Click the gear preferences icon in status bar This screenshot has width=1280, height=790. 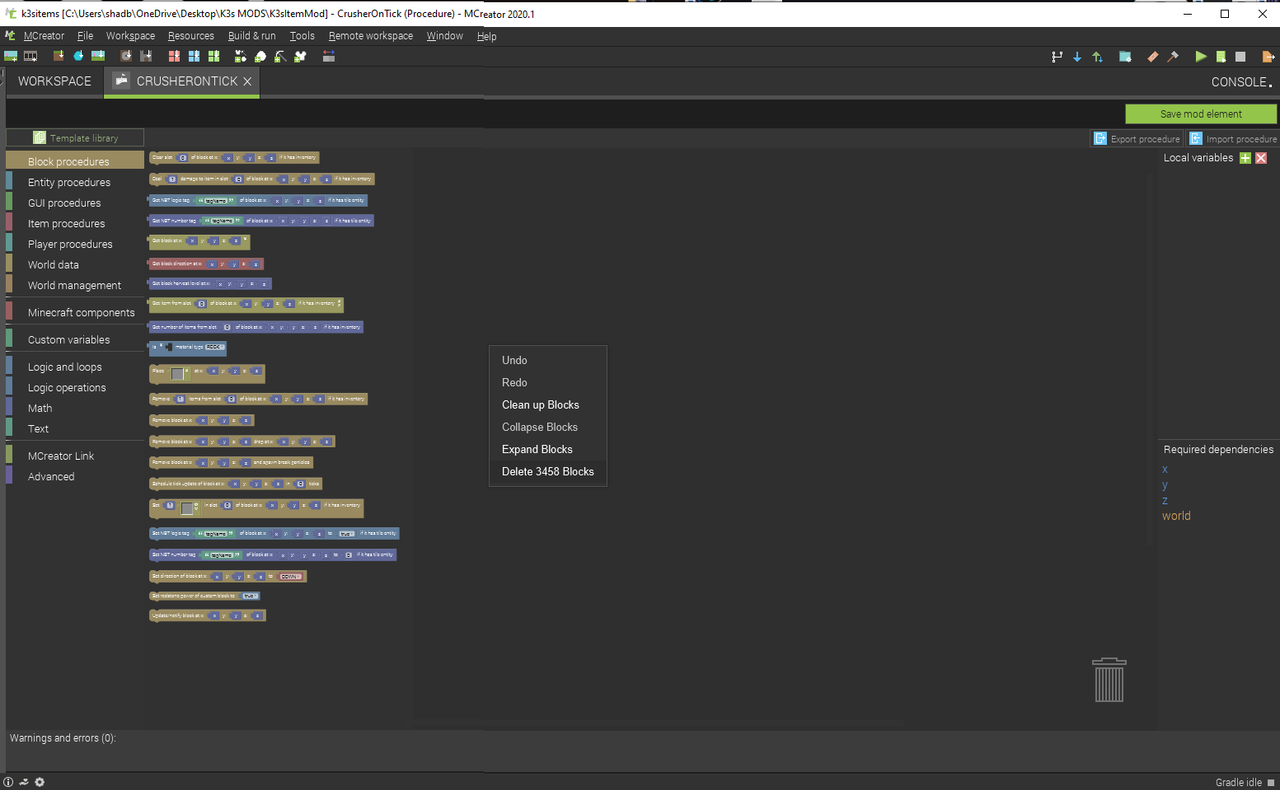coord(39,782)
